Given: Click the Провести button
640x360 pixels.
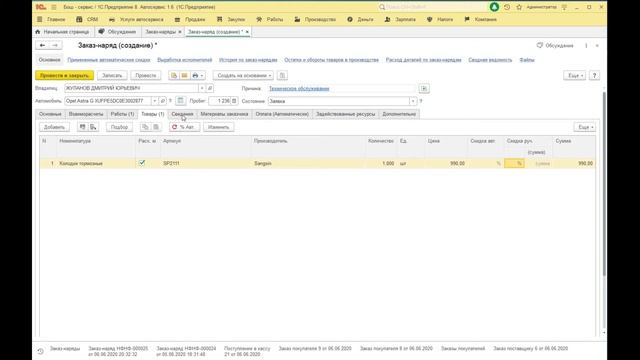Looking at the screenshot, I should [x=146, y=76].
